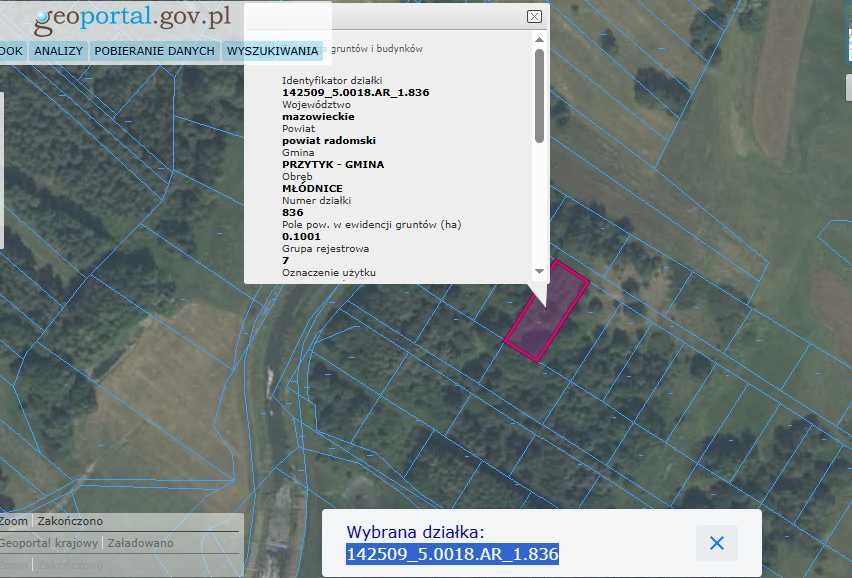Click the scroll down arrow in the popup
Screen dimensions: 852x578
click(x=539, y=271)
